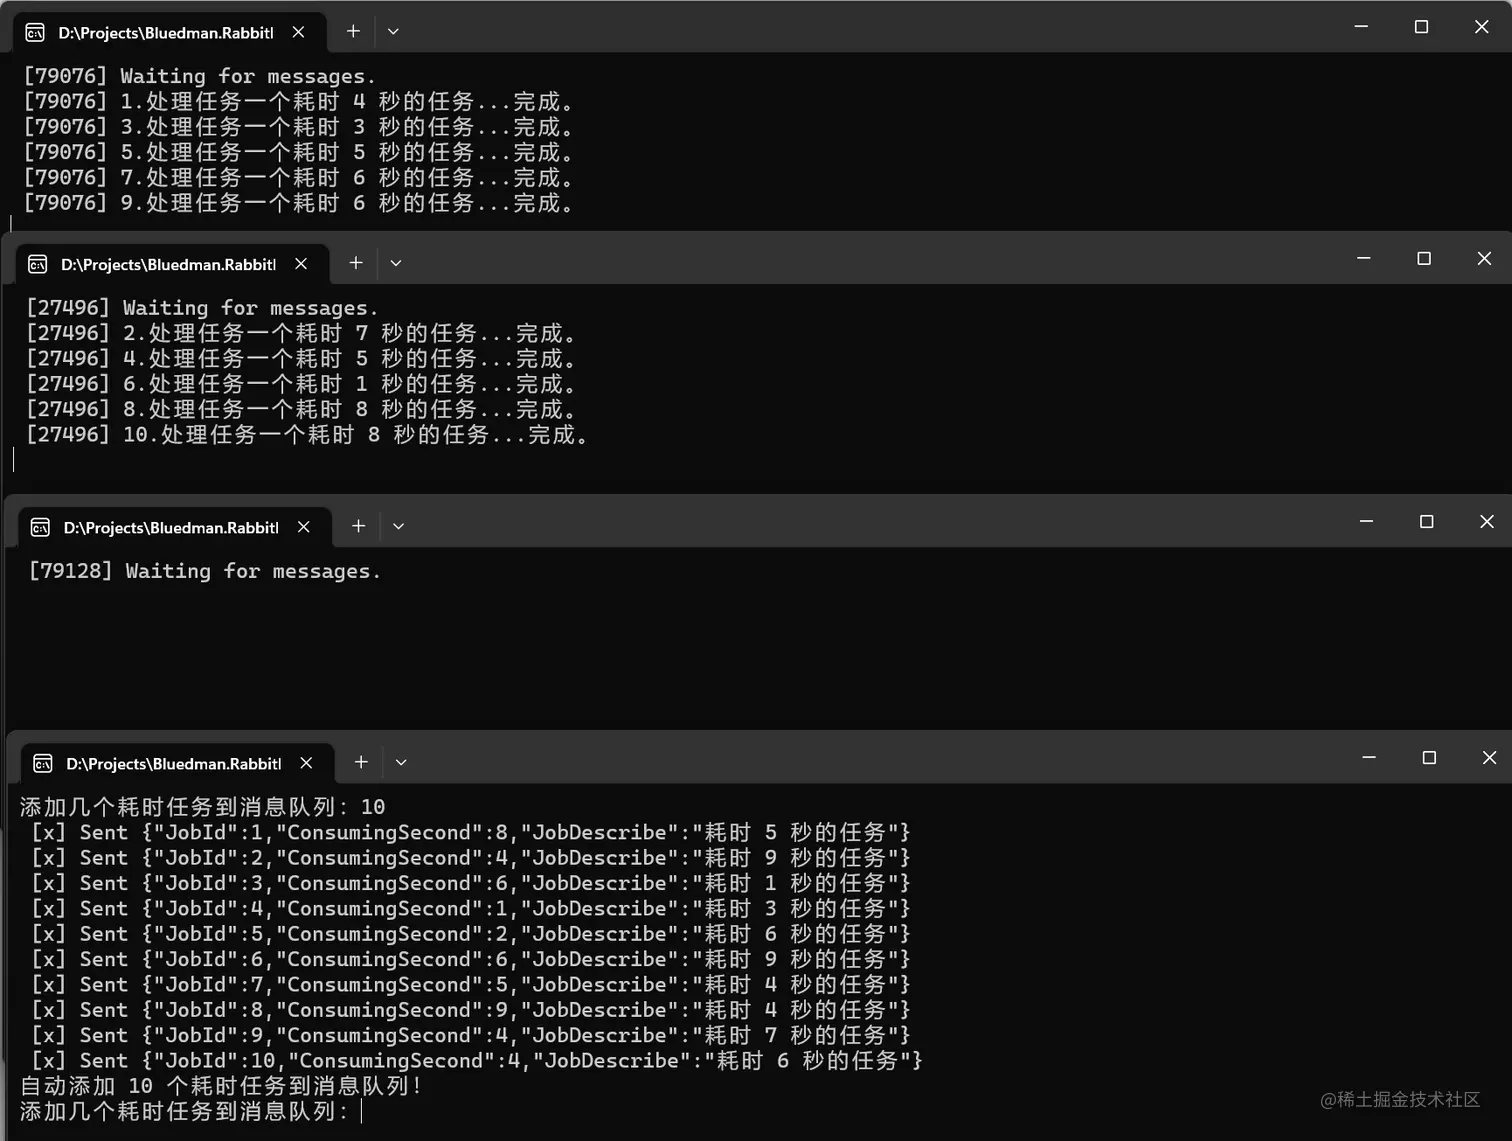Click the first prompt line ending with 10
The image size is (1512, 1141).
click(202, 807)
